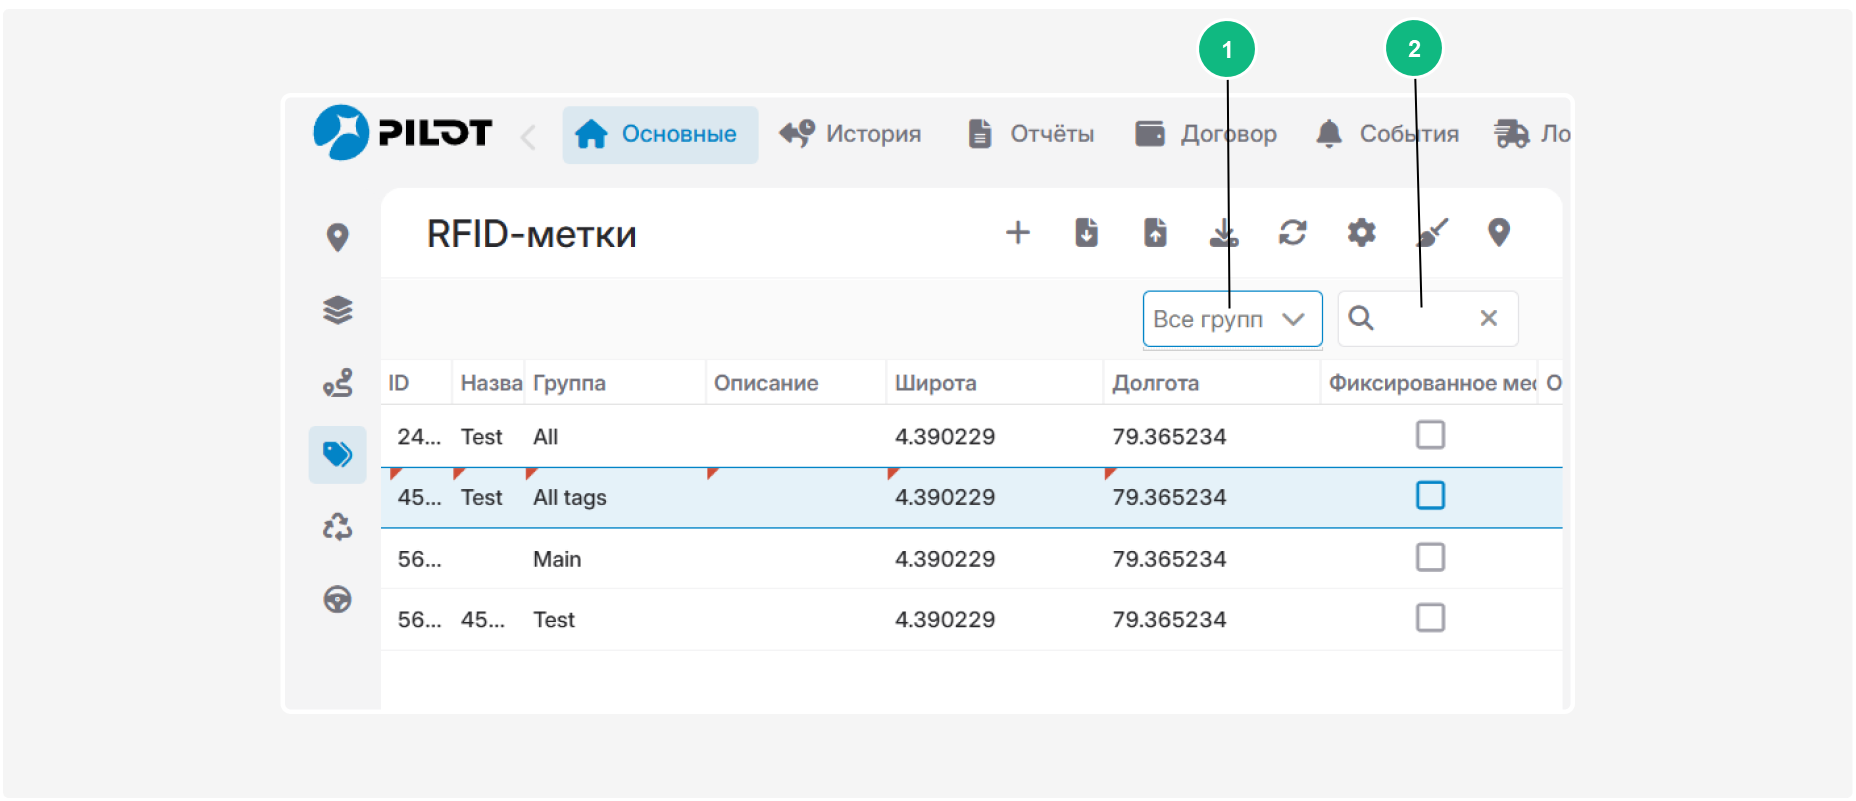Click name cell "45..." in the last row
1856x801 pixels.
coord(483,620)
